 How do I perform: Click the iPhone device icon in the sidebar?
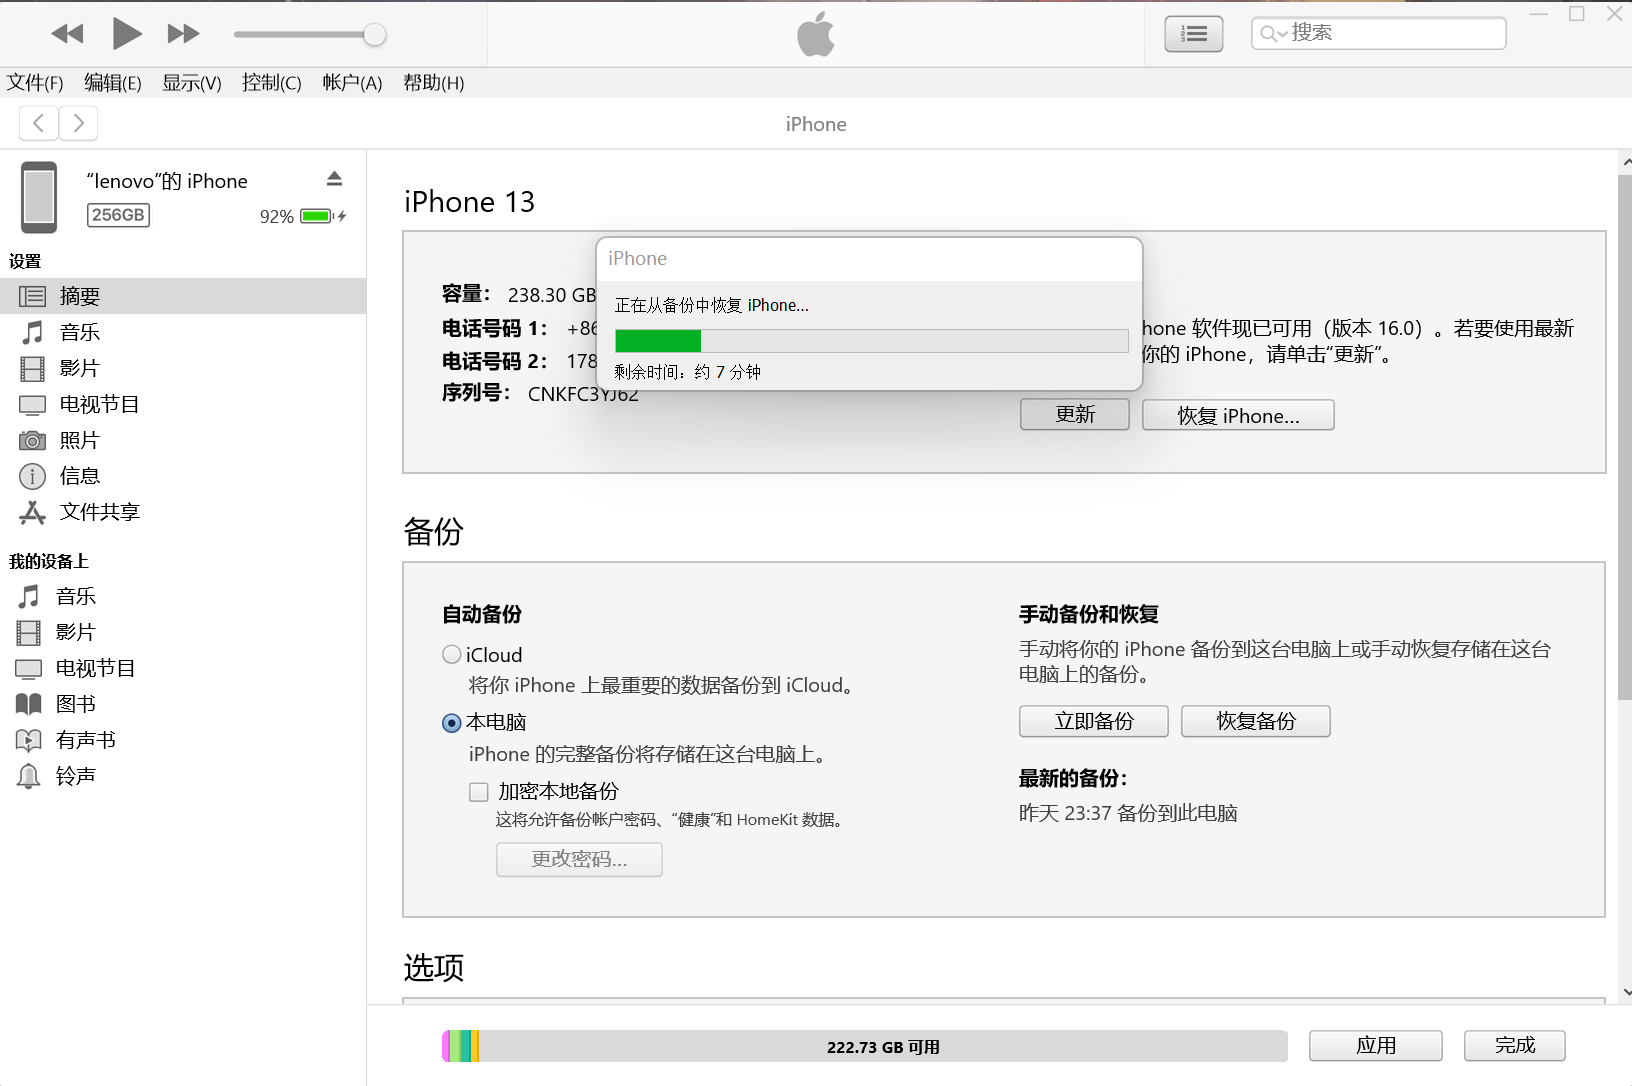[x=39, y=197]
